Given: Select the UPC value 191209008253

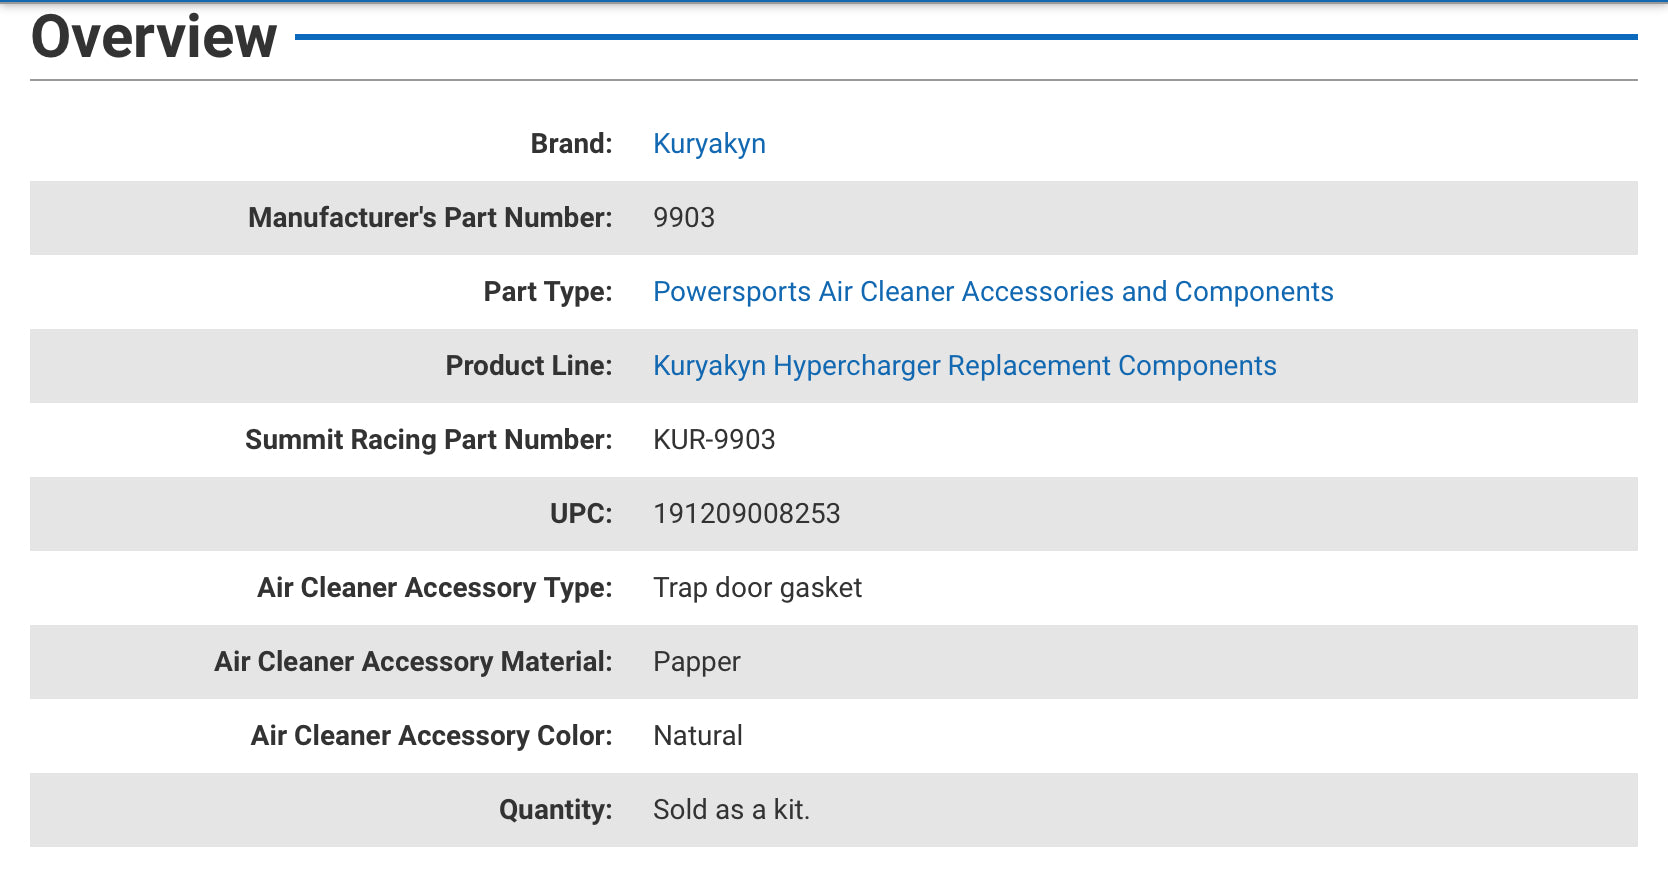Looking at the screenshot, I should 746,514.
